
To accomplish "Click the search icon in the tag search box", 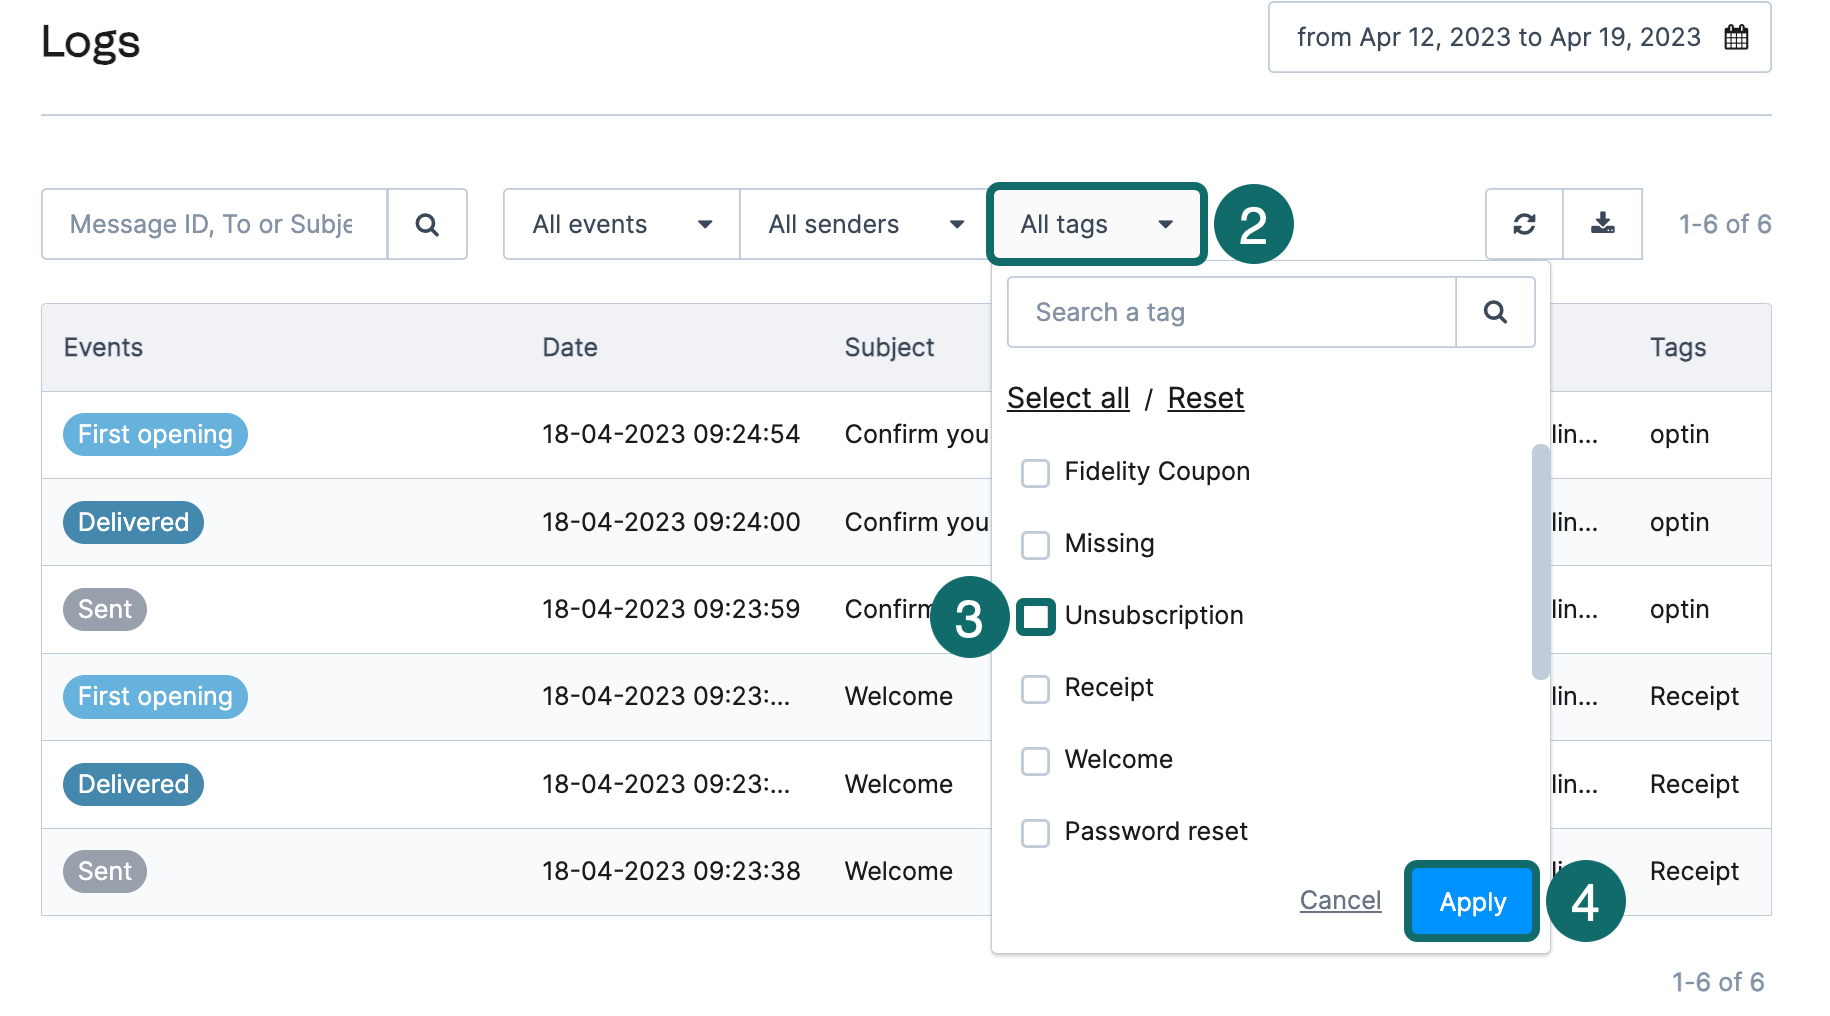I will pos(1495,312).
